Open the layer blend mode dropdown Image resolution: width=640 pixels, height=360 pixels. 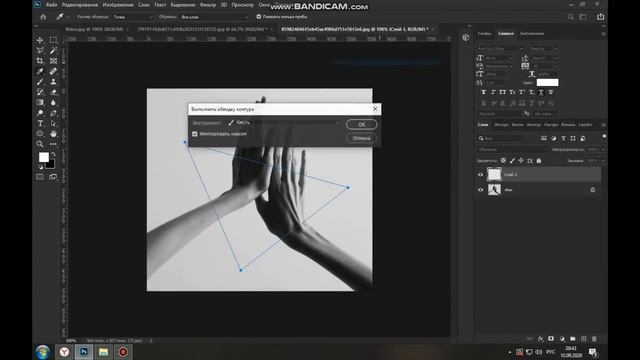click(x=512, y=150)
